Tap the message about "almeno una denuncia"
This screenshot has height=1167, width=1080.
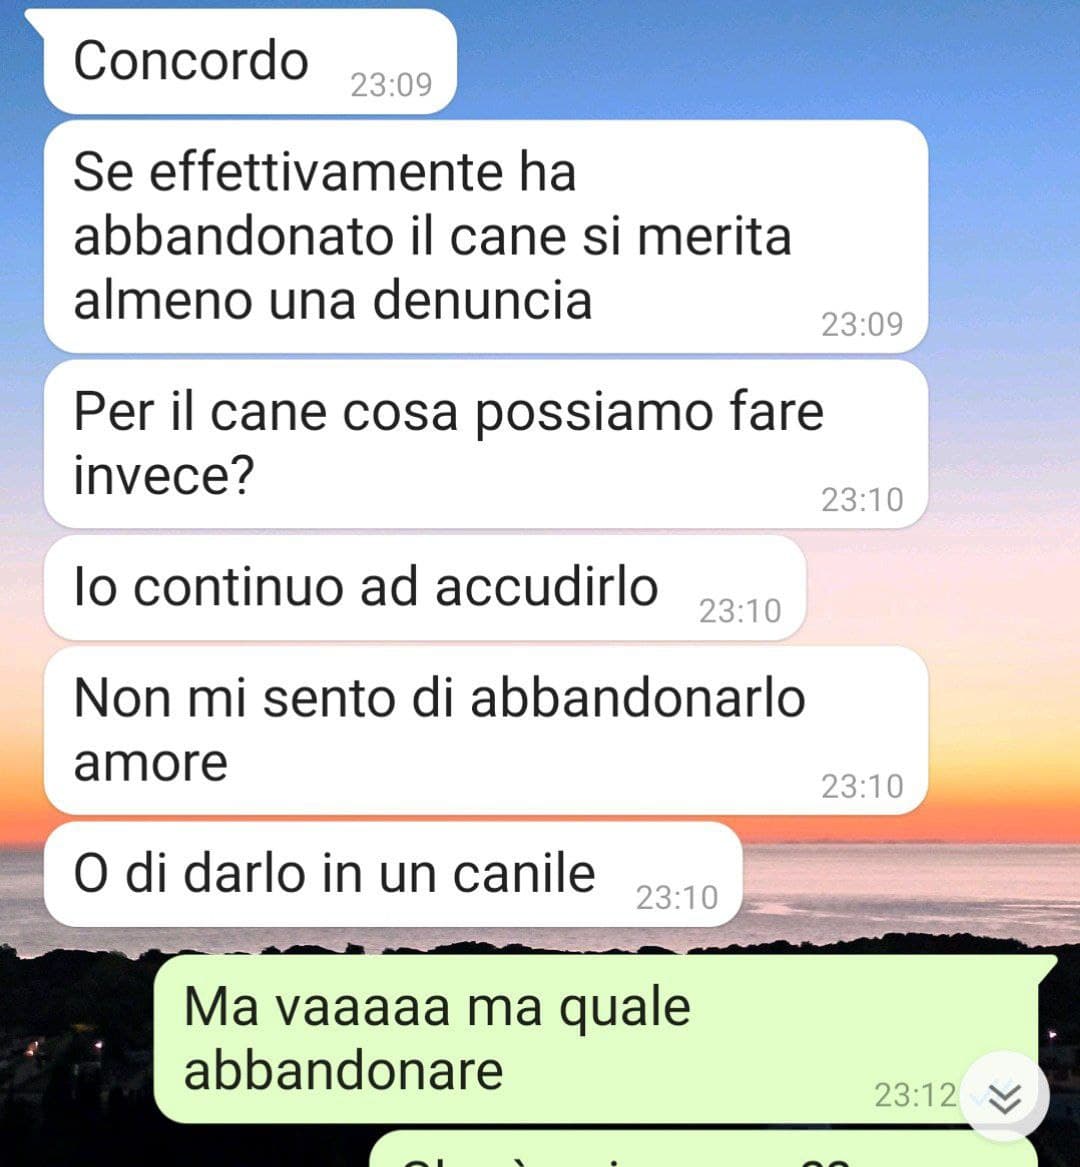pyautogui.click(x=486, y=237)
